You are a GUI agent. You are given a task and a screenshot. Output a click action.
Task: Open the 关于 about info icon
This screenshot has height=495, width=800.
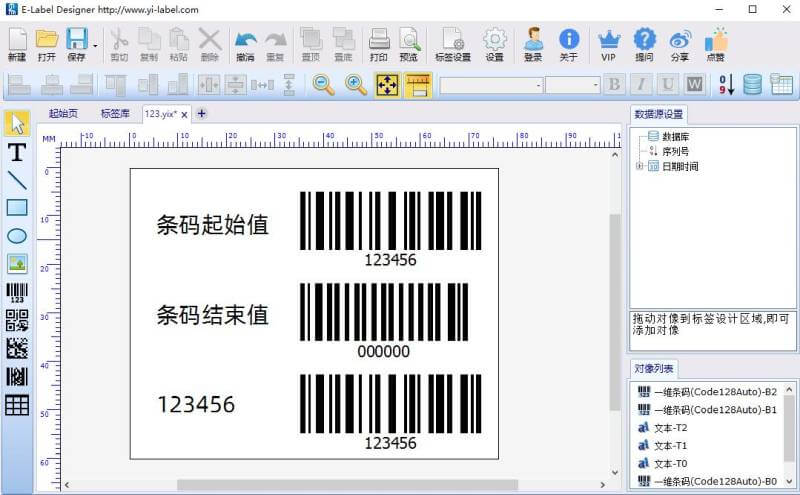click(568, 44)
